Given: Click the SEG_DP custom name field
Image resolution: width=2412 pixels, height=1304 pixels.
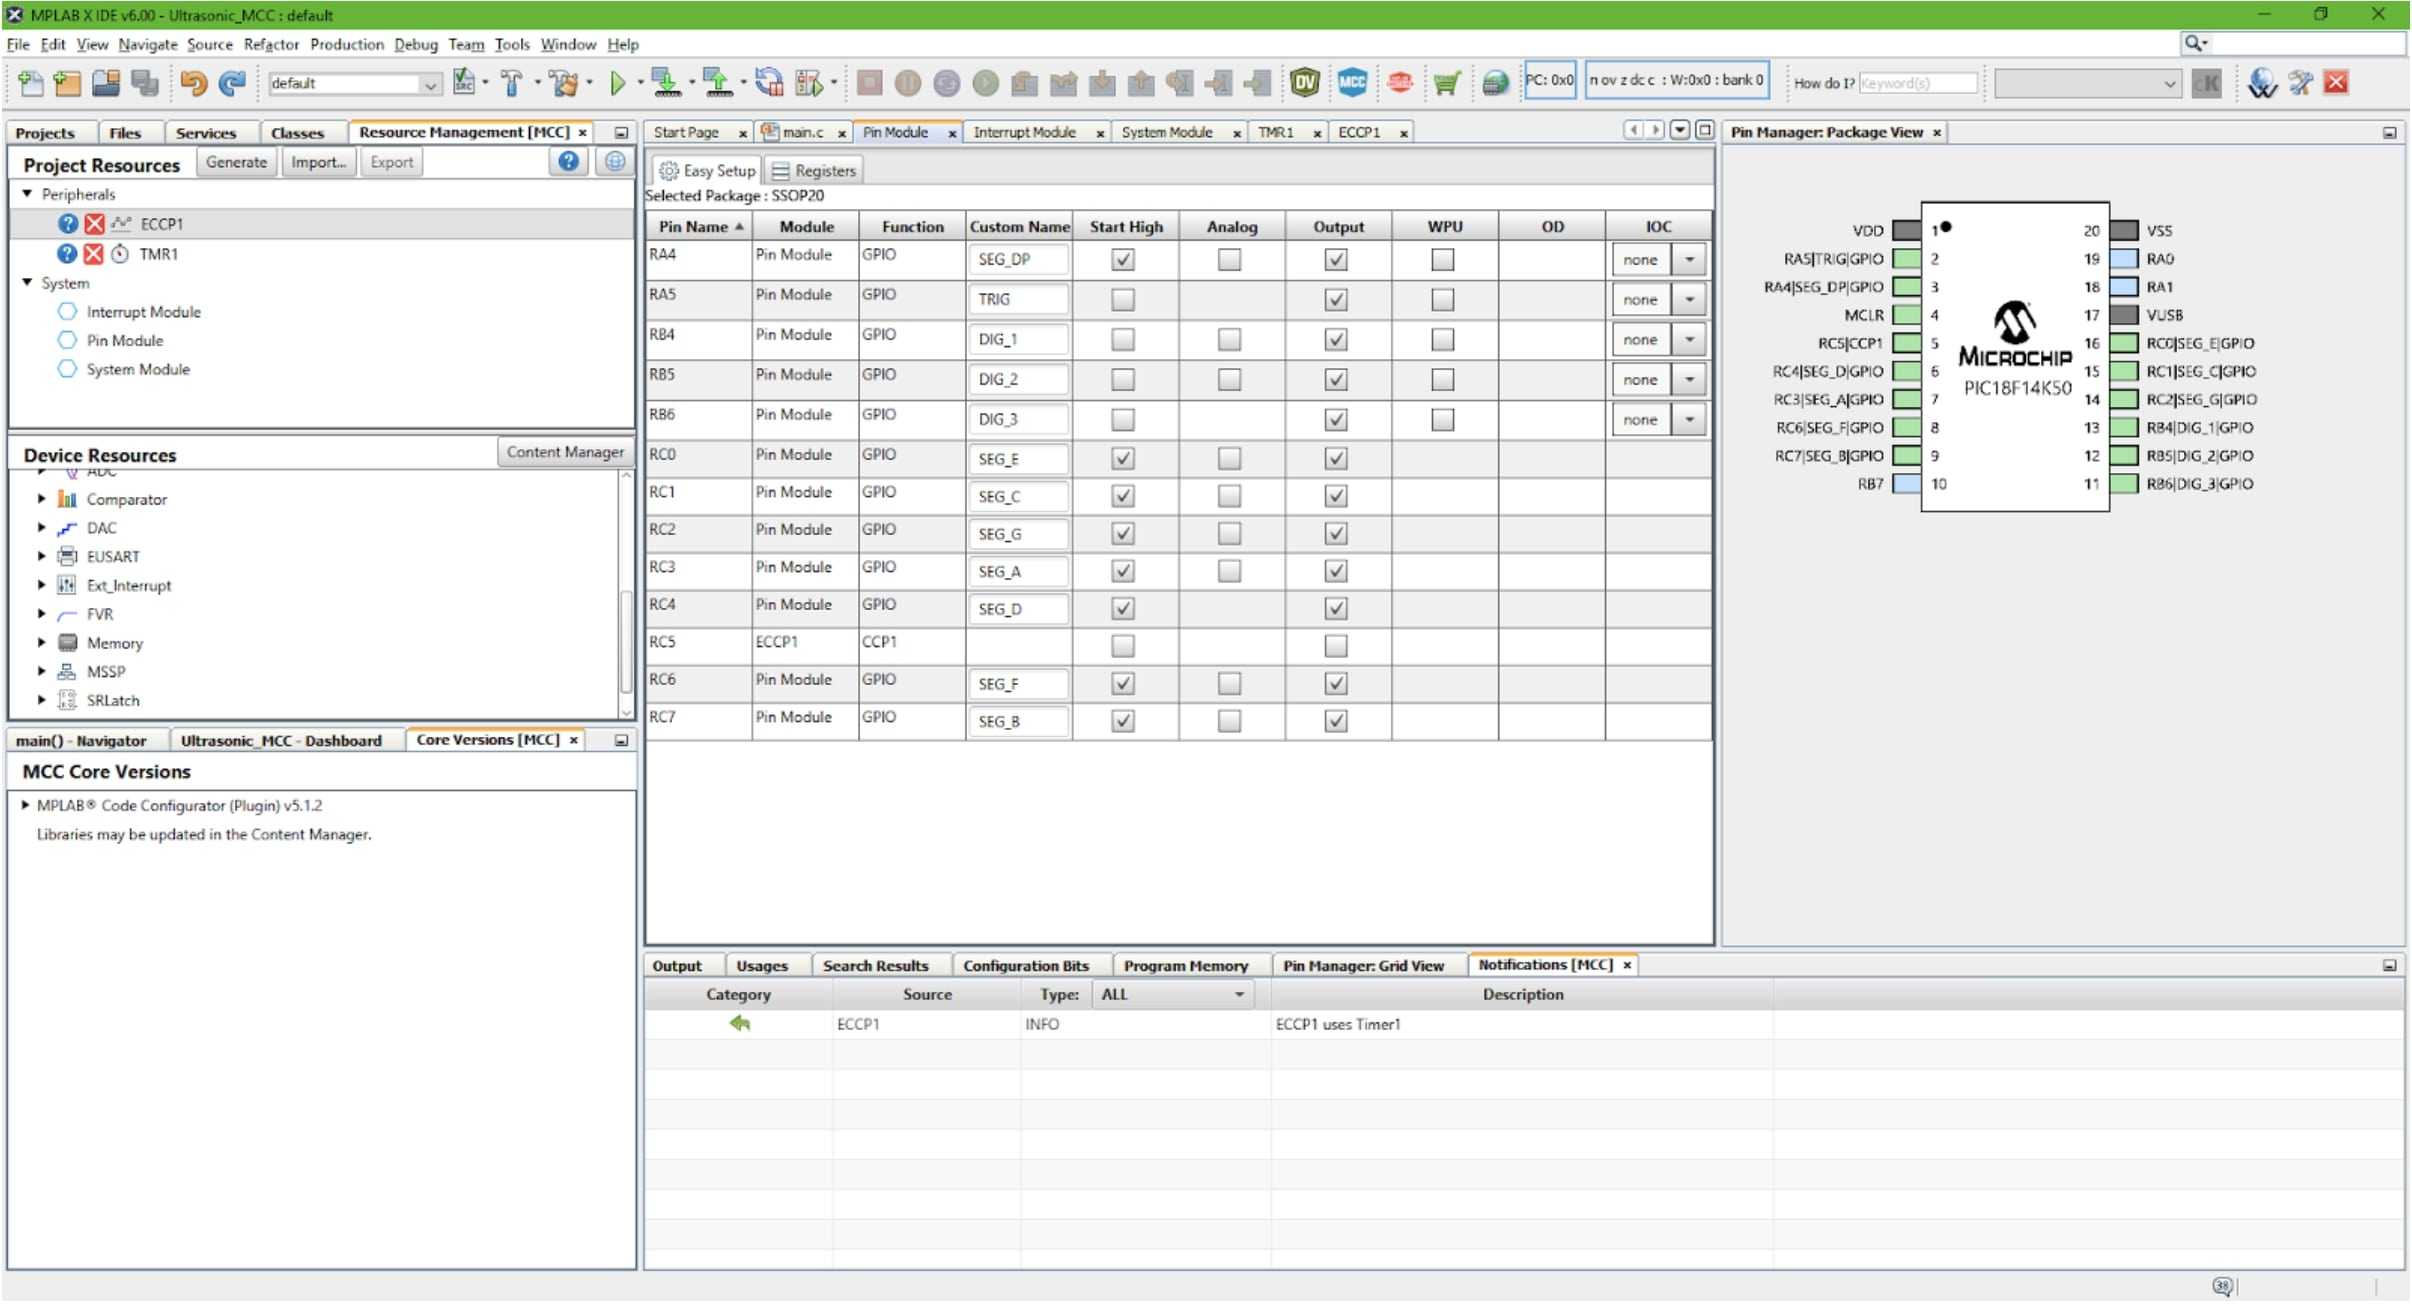Looking at the screenshot, I should 1018,260.
